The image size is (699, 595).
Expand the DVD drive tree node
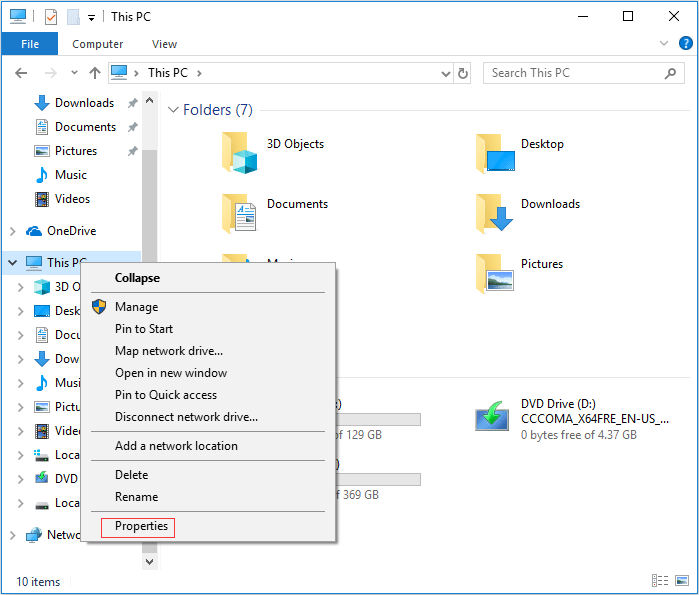(x=21, y=479)
